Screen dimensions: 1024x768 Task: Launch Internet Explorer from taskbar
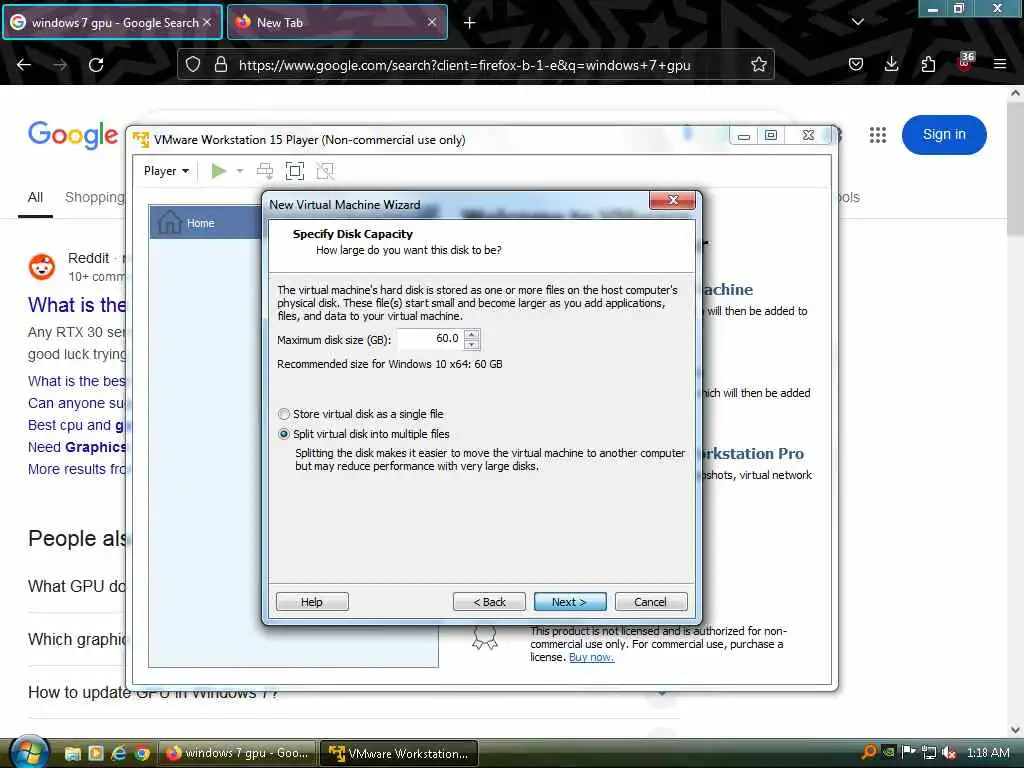[x=119, y=754]
